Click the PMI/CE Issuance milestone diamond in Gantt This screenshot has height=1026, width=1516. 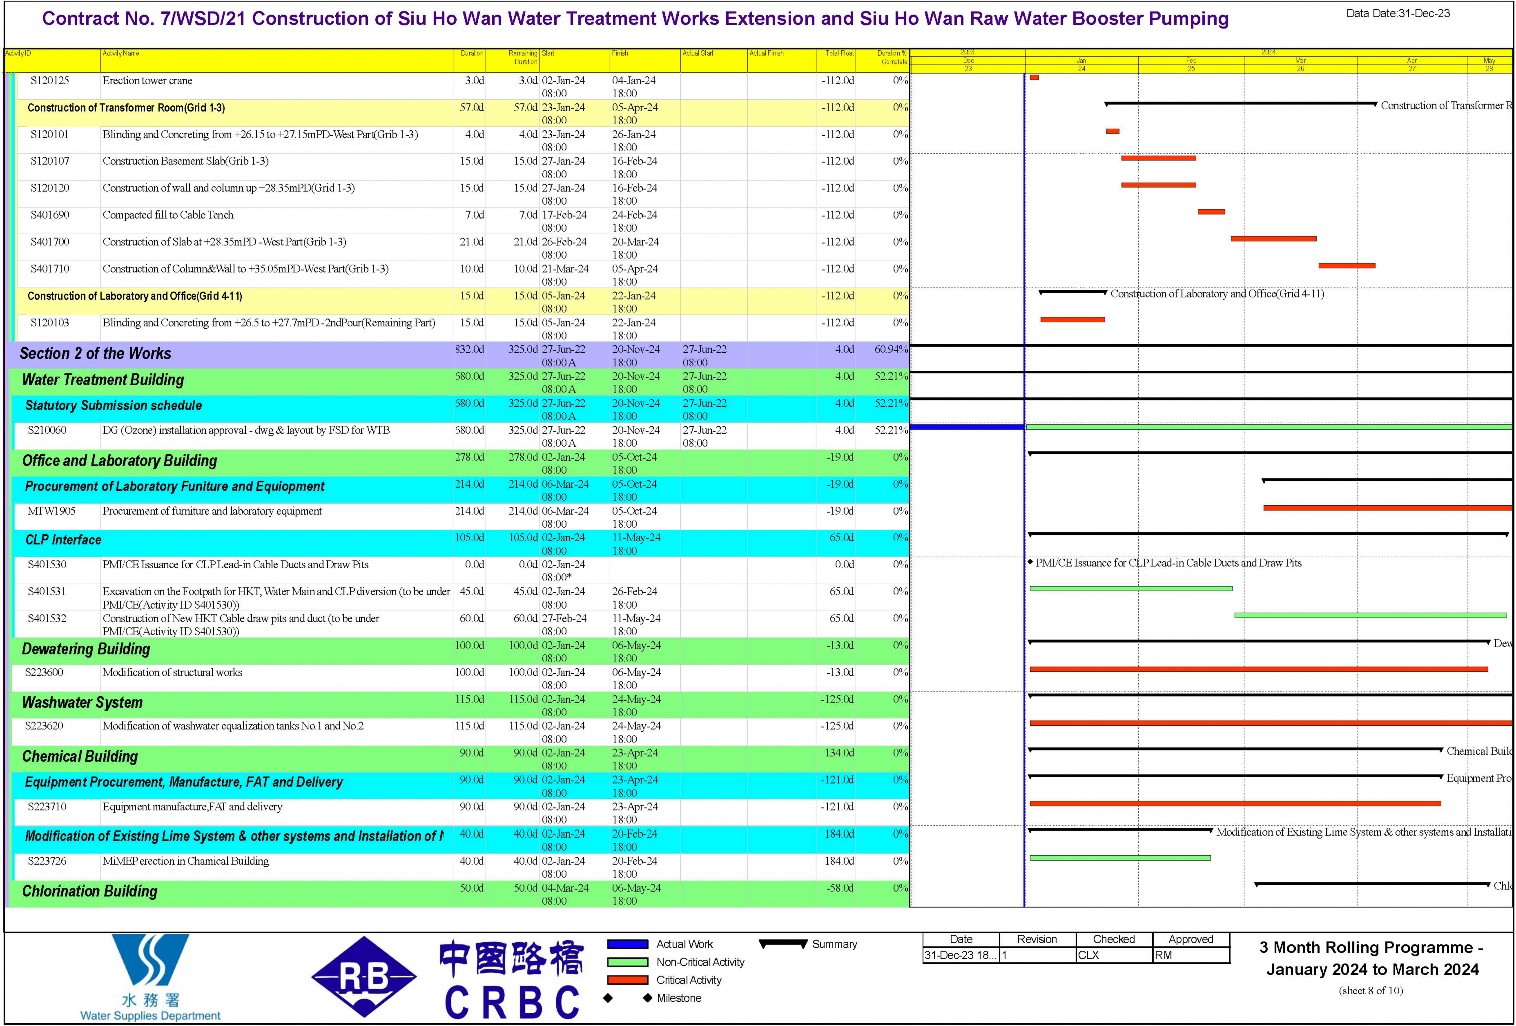1030,562
